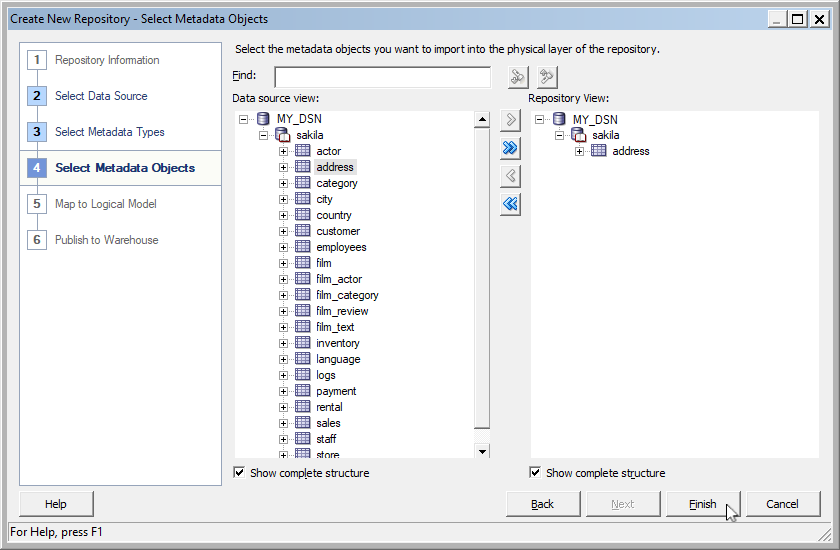840x550 pixels.
Task: Click the address table icon in Repository View
Action: (x=598, y=151)
